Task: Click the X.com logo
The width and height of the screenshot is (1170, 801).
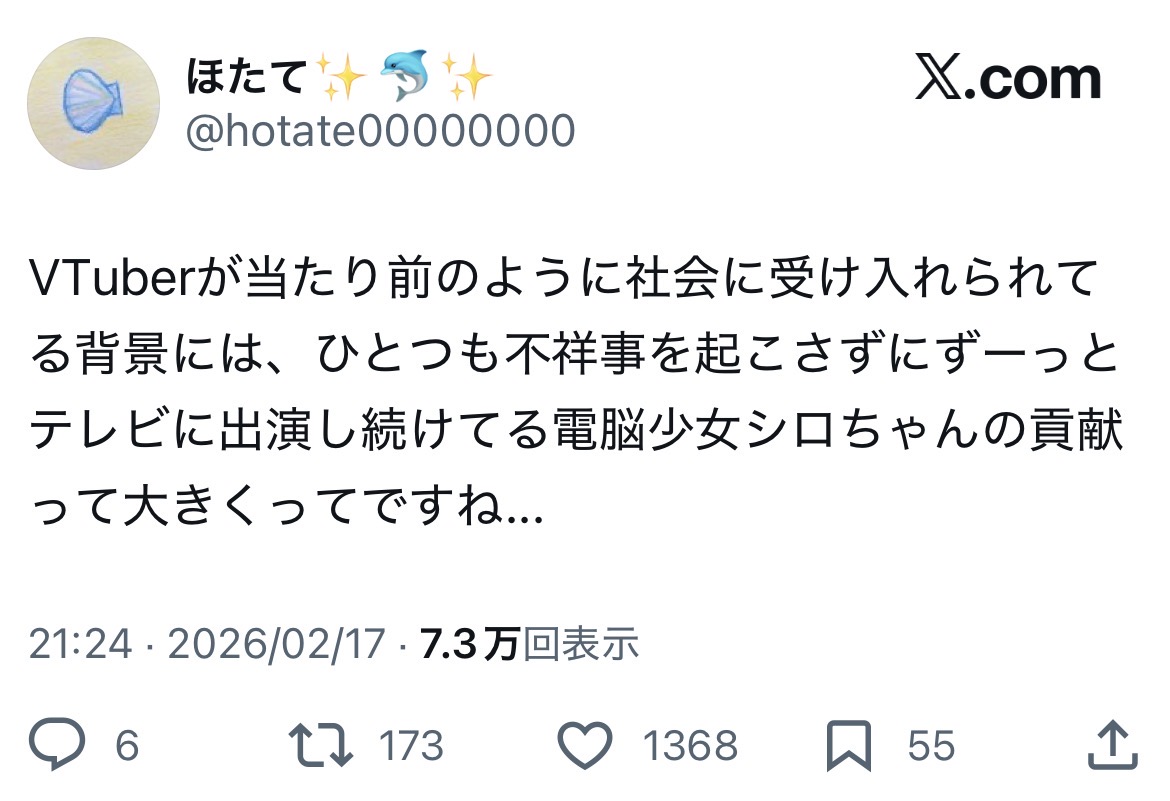Action: coord(1008,78)
